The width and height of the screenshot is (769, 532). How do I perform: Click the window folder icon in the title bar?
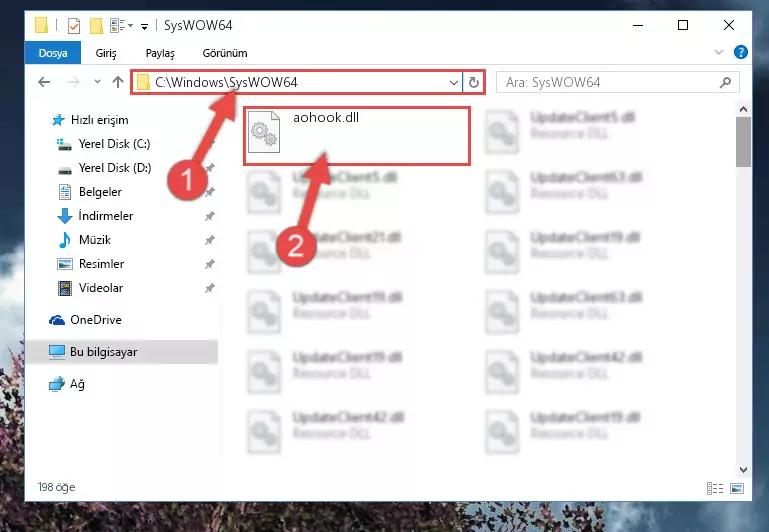pos(42,25)
